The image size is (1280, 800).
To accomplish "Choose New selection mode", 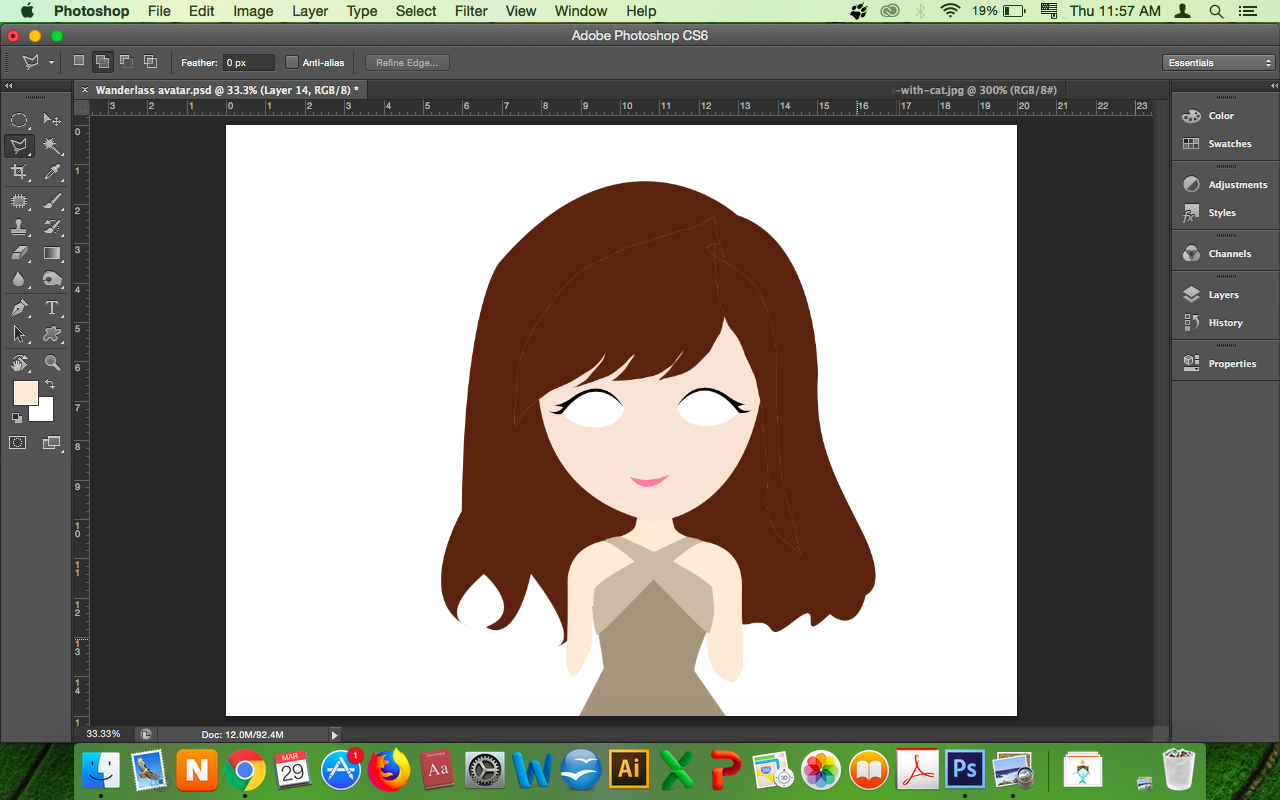I will tap(79, 61).
